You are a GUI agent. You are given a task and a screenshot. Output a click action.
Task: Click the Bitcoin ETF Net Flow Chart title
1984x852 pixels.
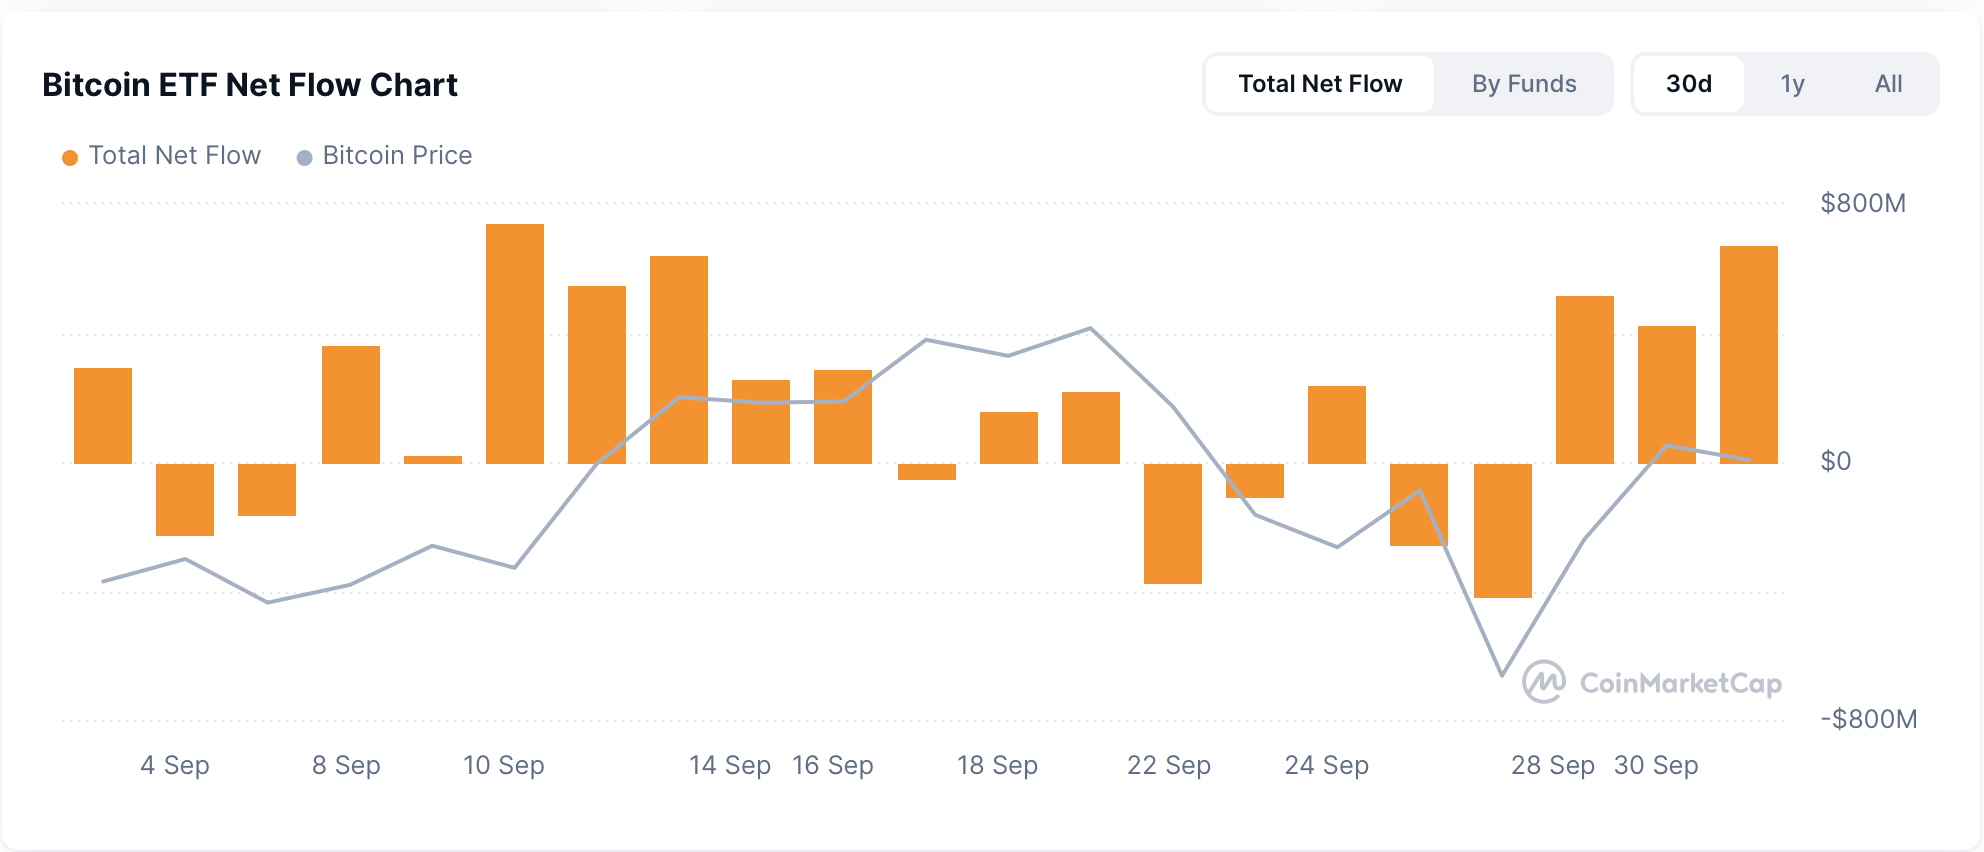(x=250, y=85)
